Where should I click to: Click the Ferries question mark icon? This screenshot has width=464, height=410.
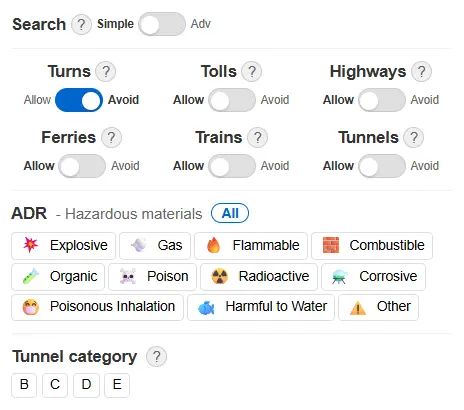click(x=111, y=138)
